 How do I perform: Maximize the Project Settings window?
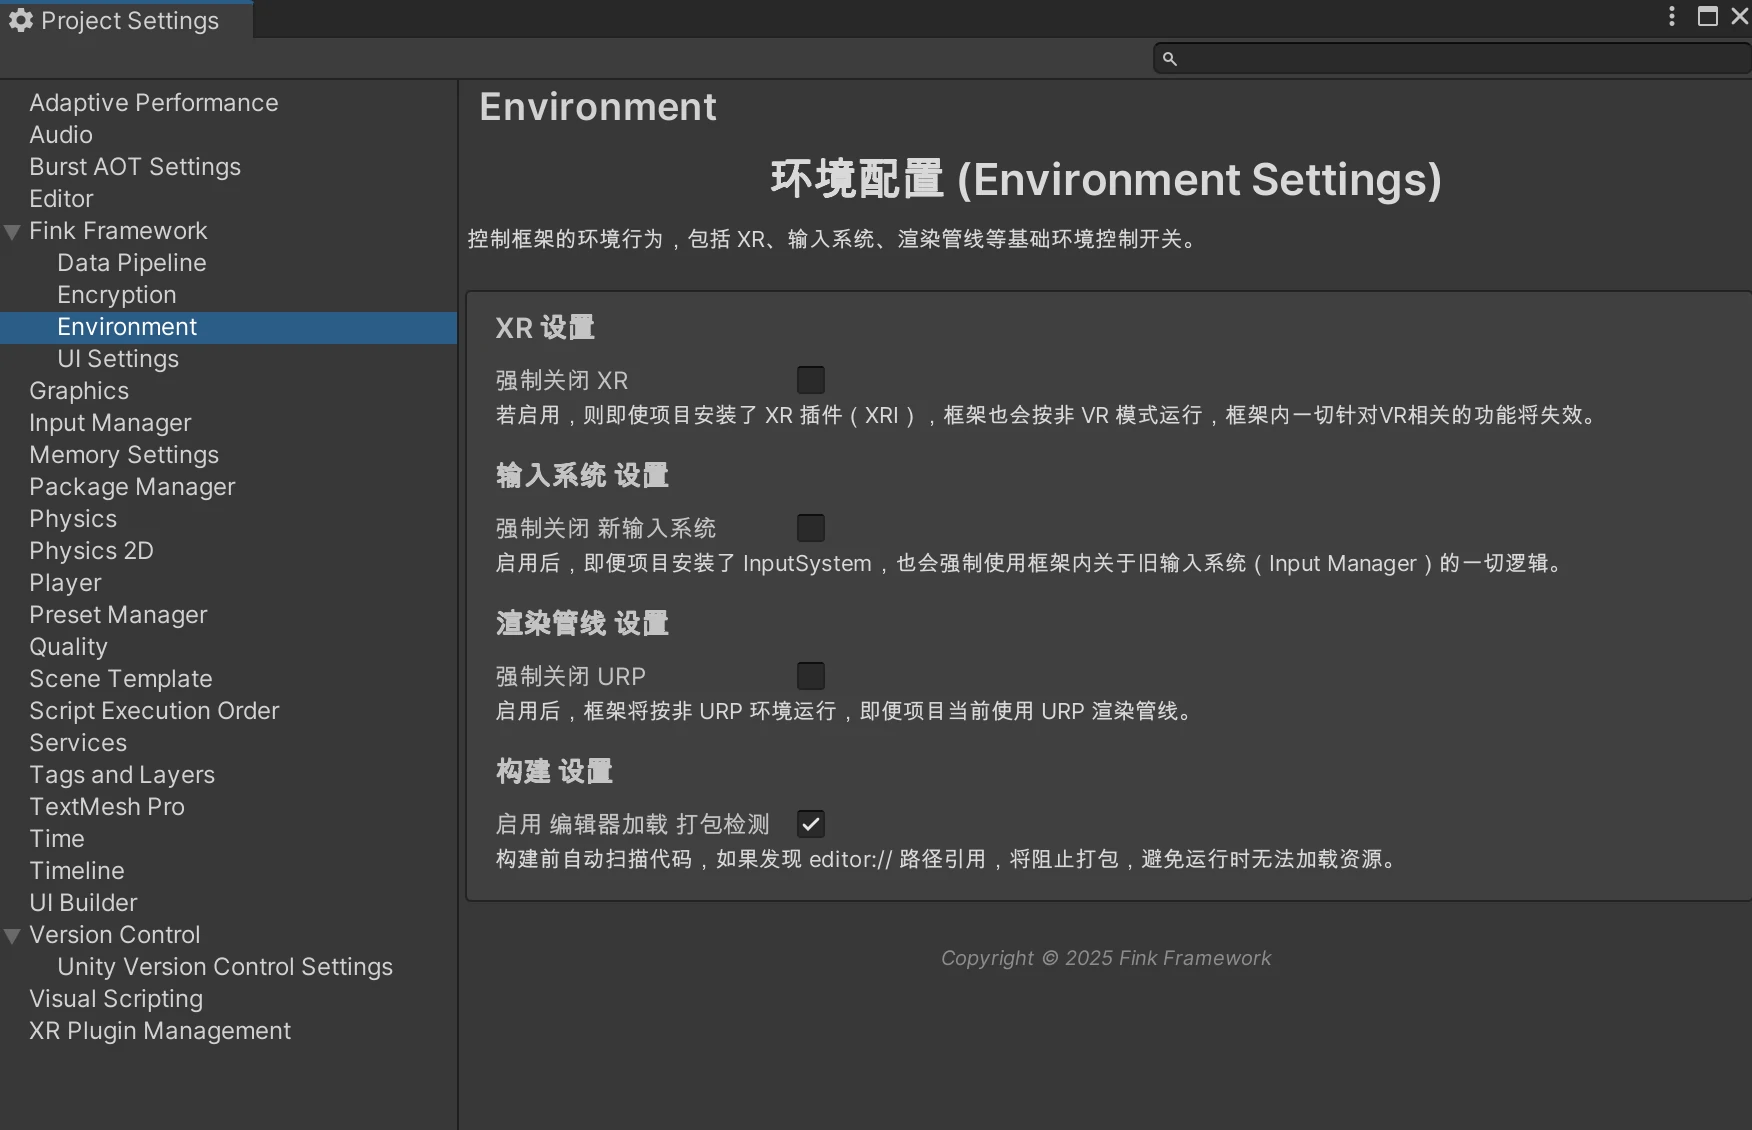1708,16
